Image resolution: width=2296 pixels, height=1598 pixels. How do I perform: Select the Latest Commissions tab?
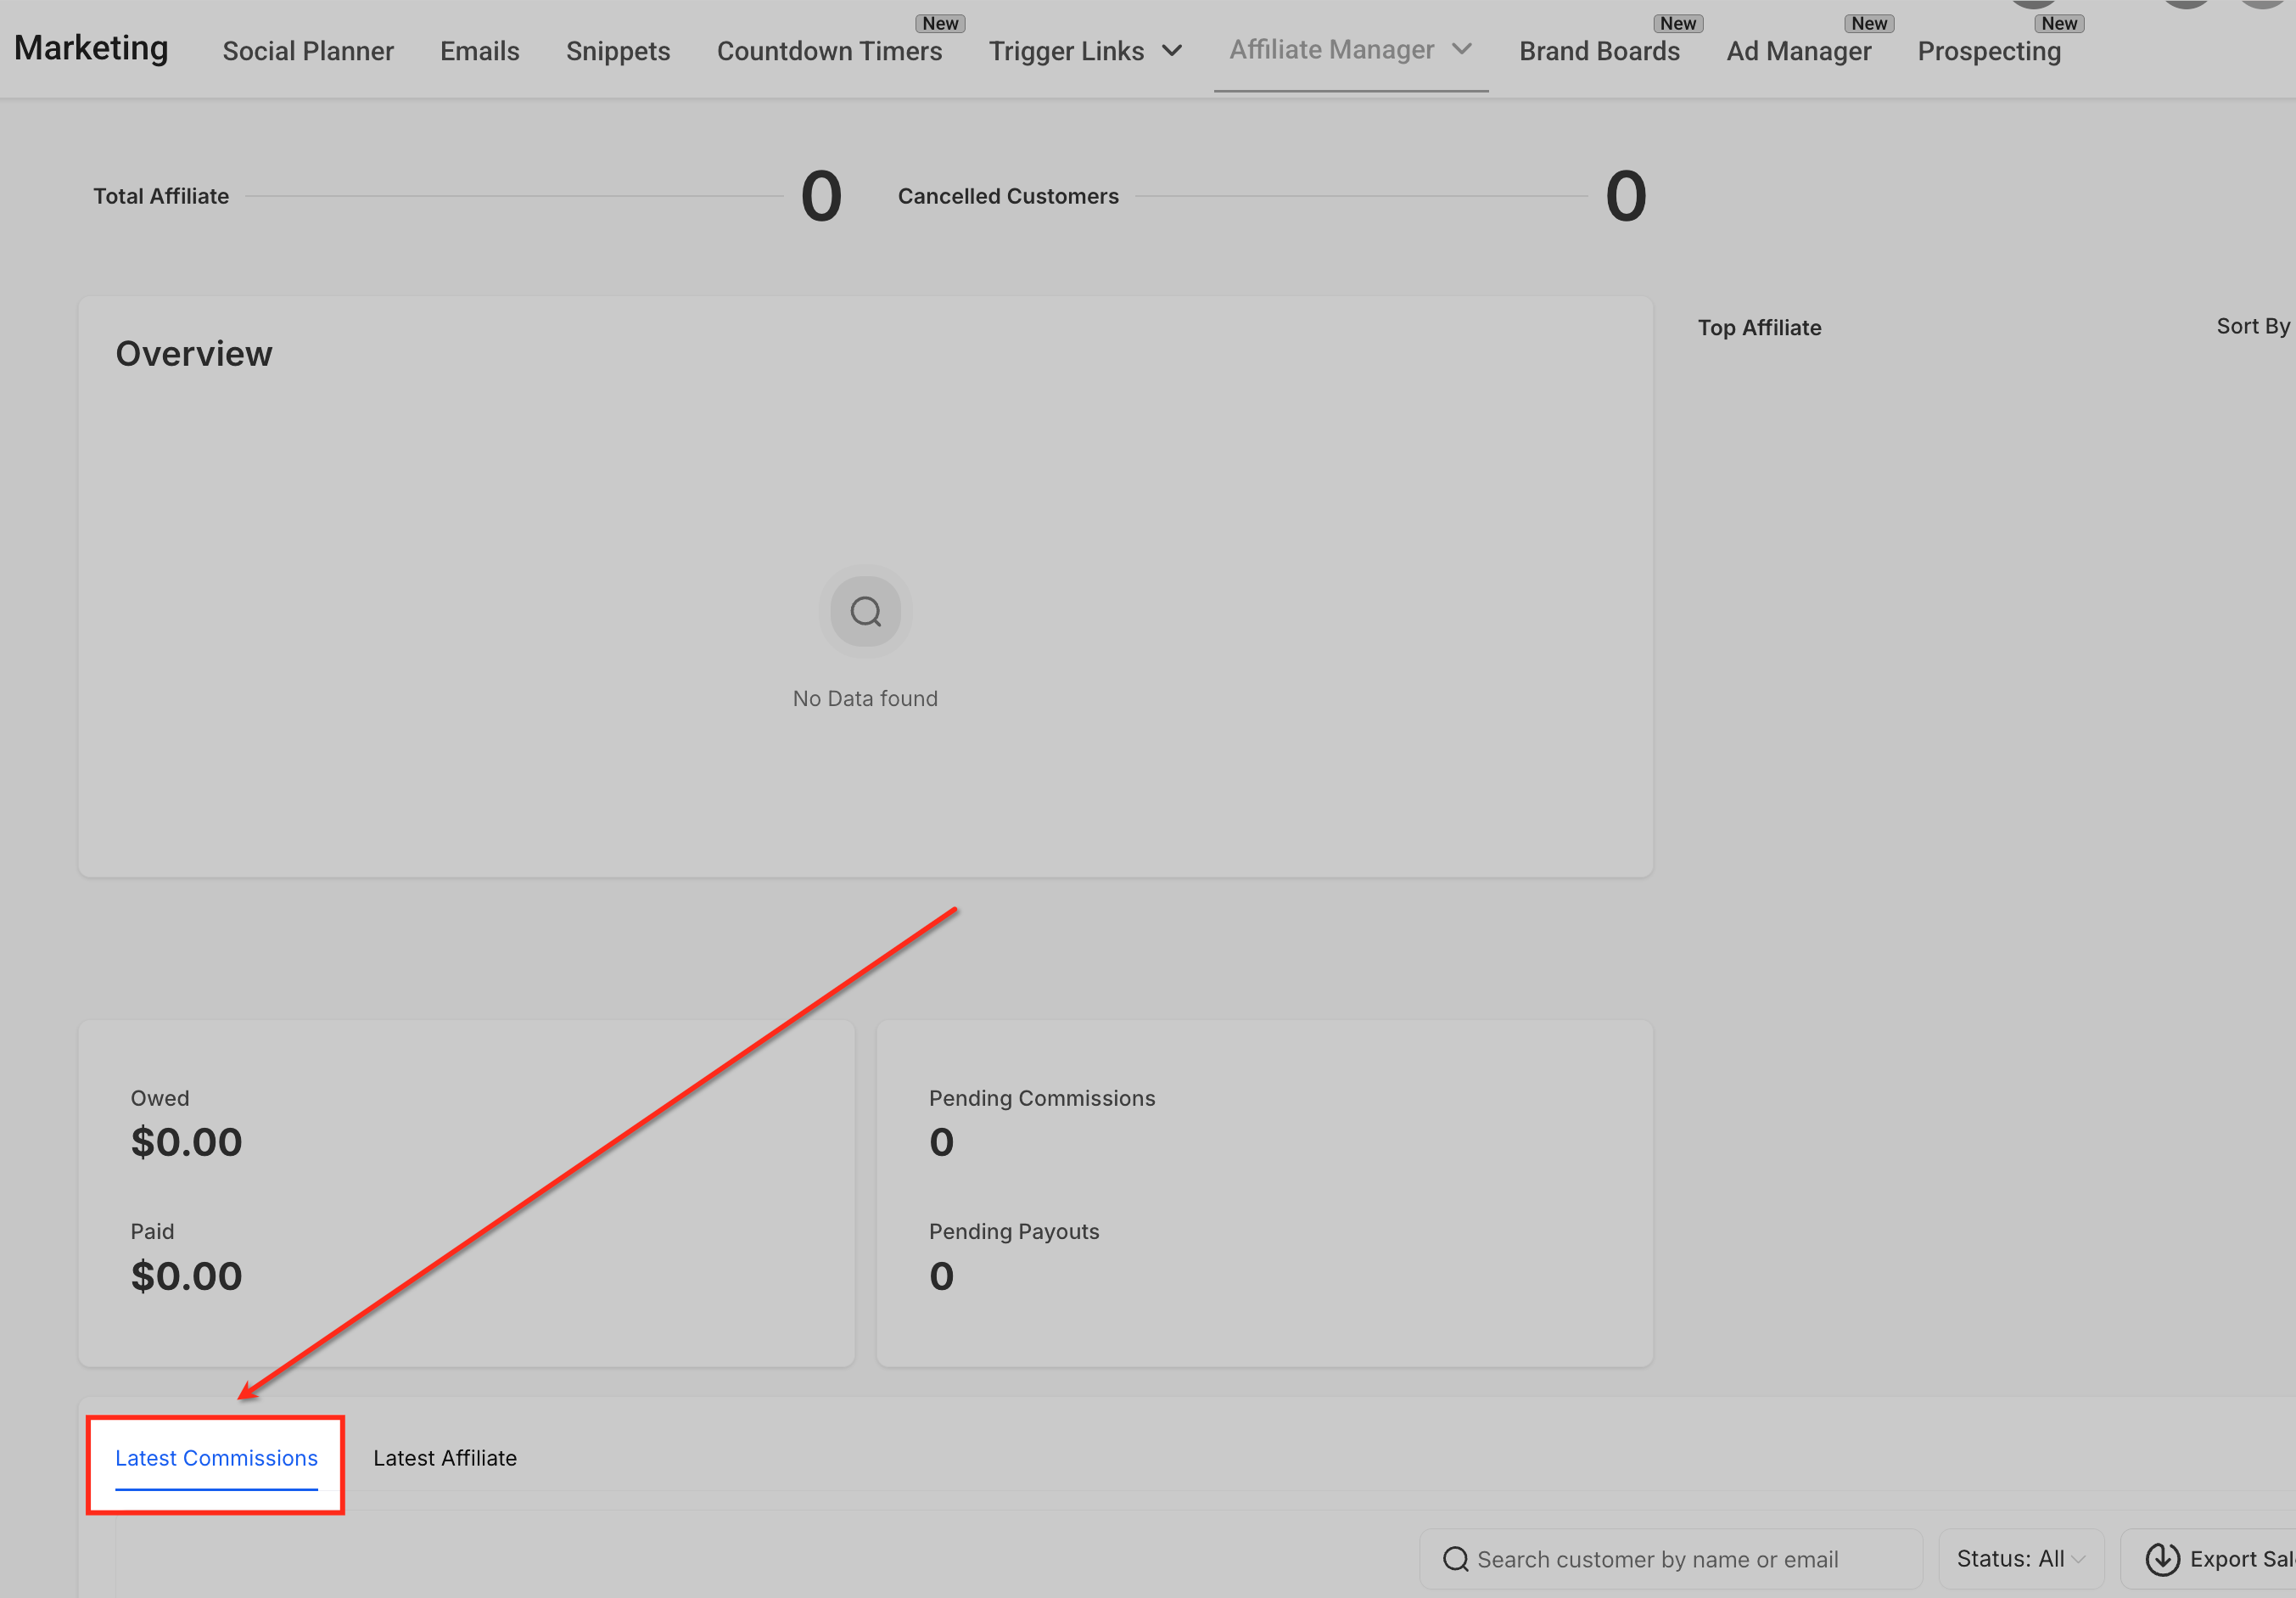[x=216, y=1458]
